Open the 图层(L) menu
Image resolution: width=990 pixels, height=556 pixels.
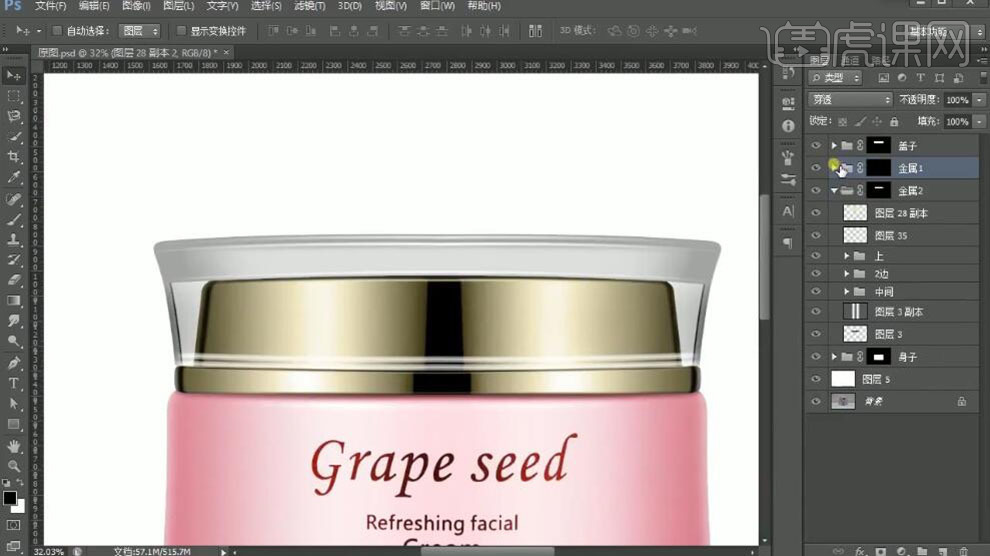point(179,6)
